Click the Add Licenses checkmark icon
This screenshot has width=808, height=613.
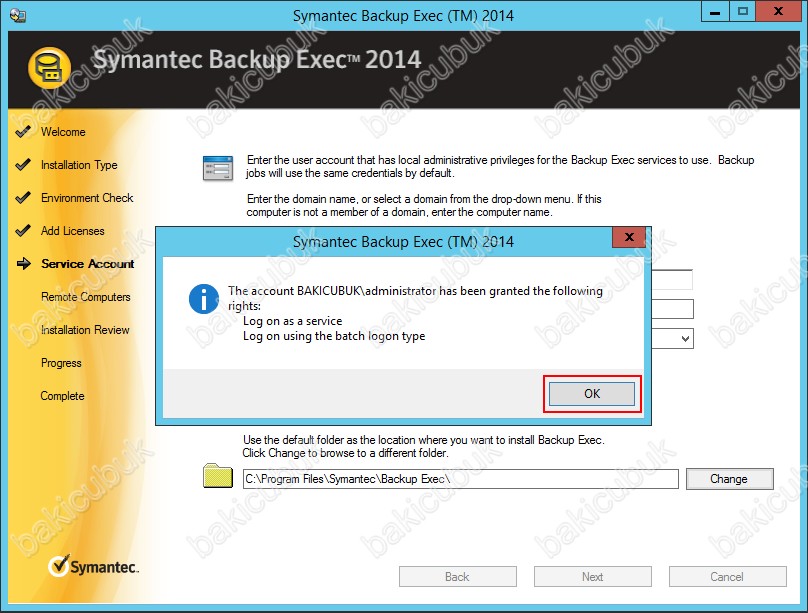pyautogui.click(x=23, y=230)
